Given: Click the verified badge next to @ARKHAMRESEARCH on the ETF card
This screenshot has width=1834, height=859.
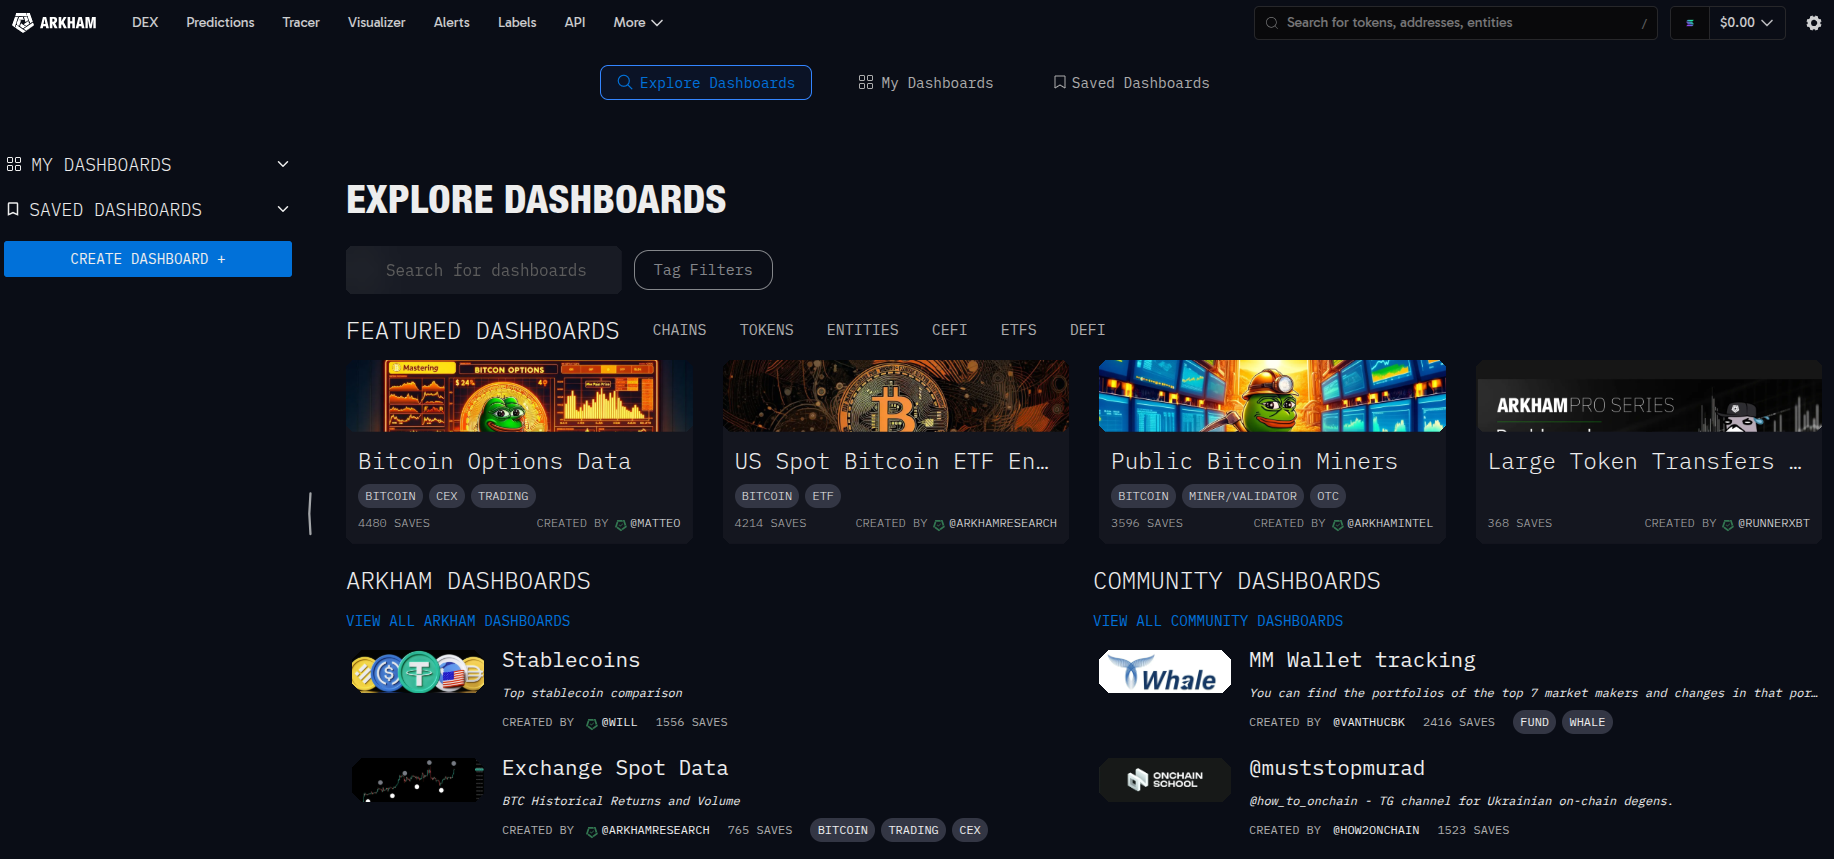Looking at the screenshot, I should coord(939,524).
